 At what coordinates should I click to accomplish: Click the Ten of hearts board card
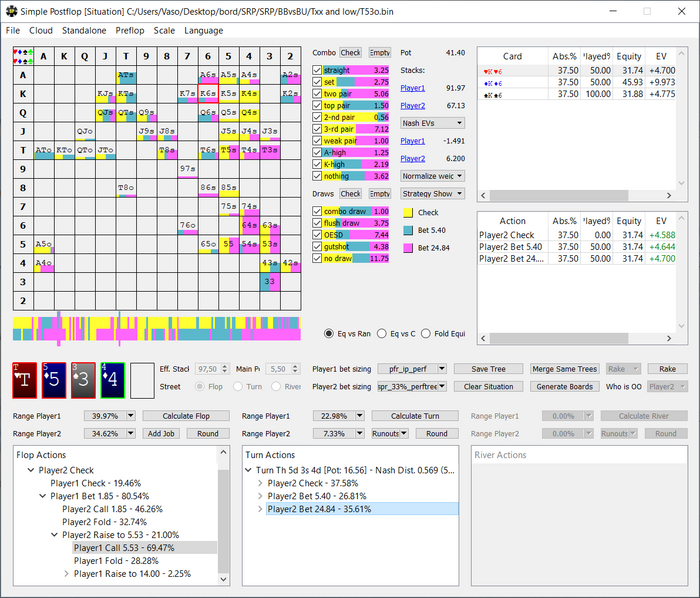(x=26, y=381)
